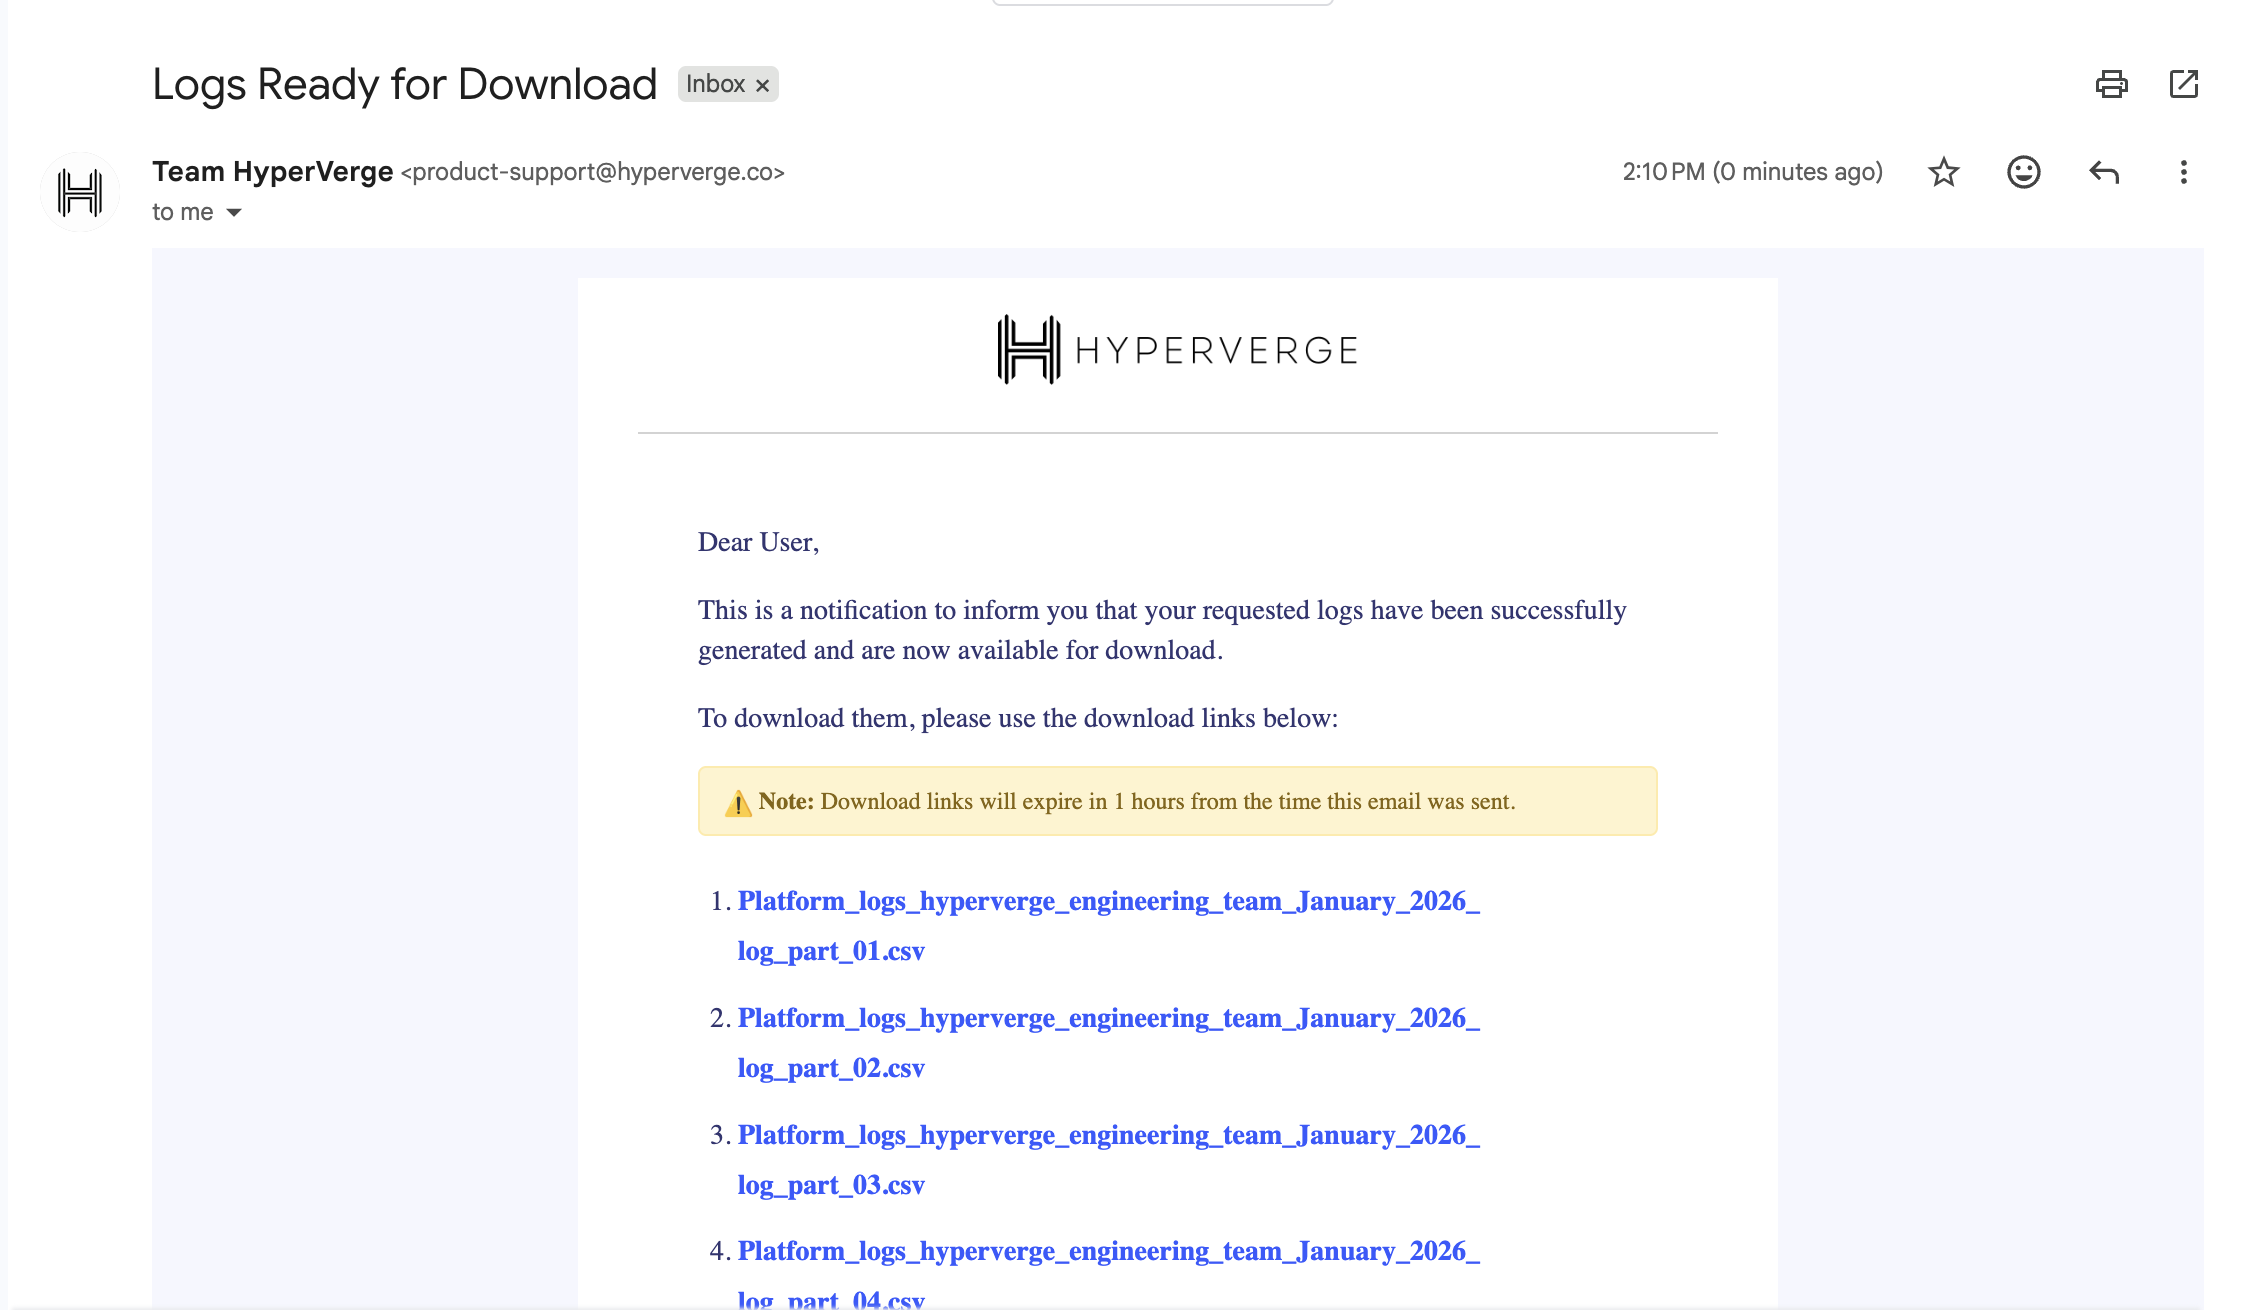Open email in new window
This screenshot has width=2244, height=1310.
point(2183,84)
